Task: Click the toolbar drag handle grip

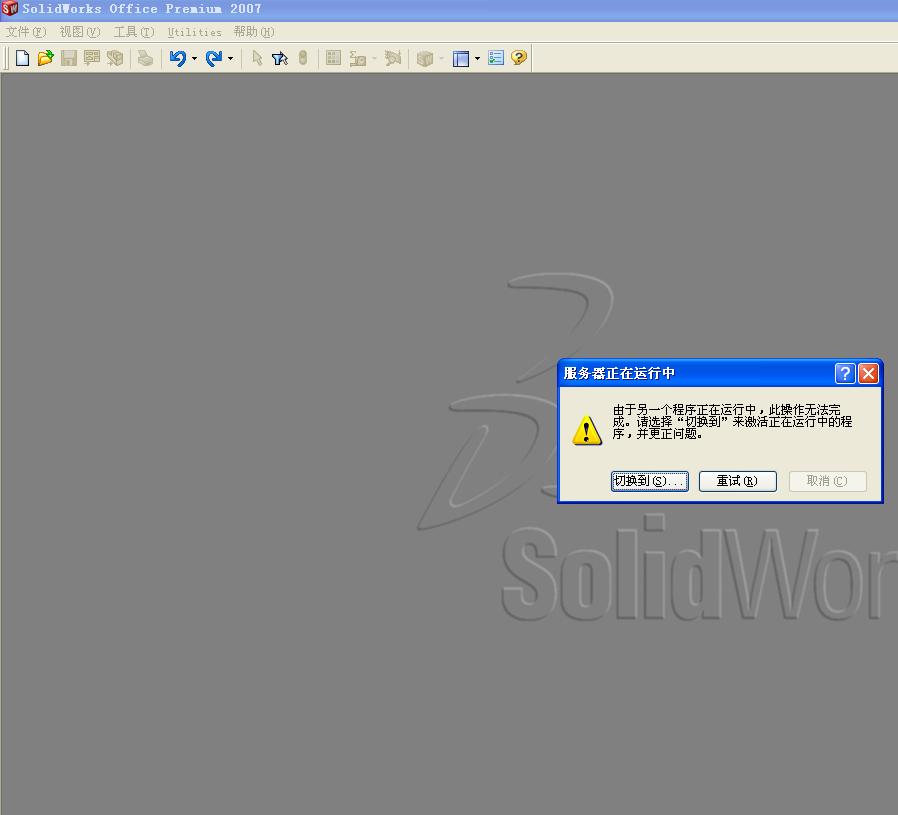Action: coord(6,58)
